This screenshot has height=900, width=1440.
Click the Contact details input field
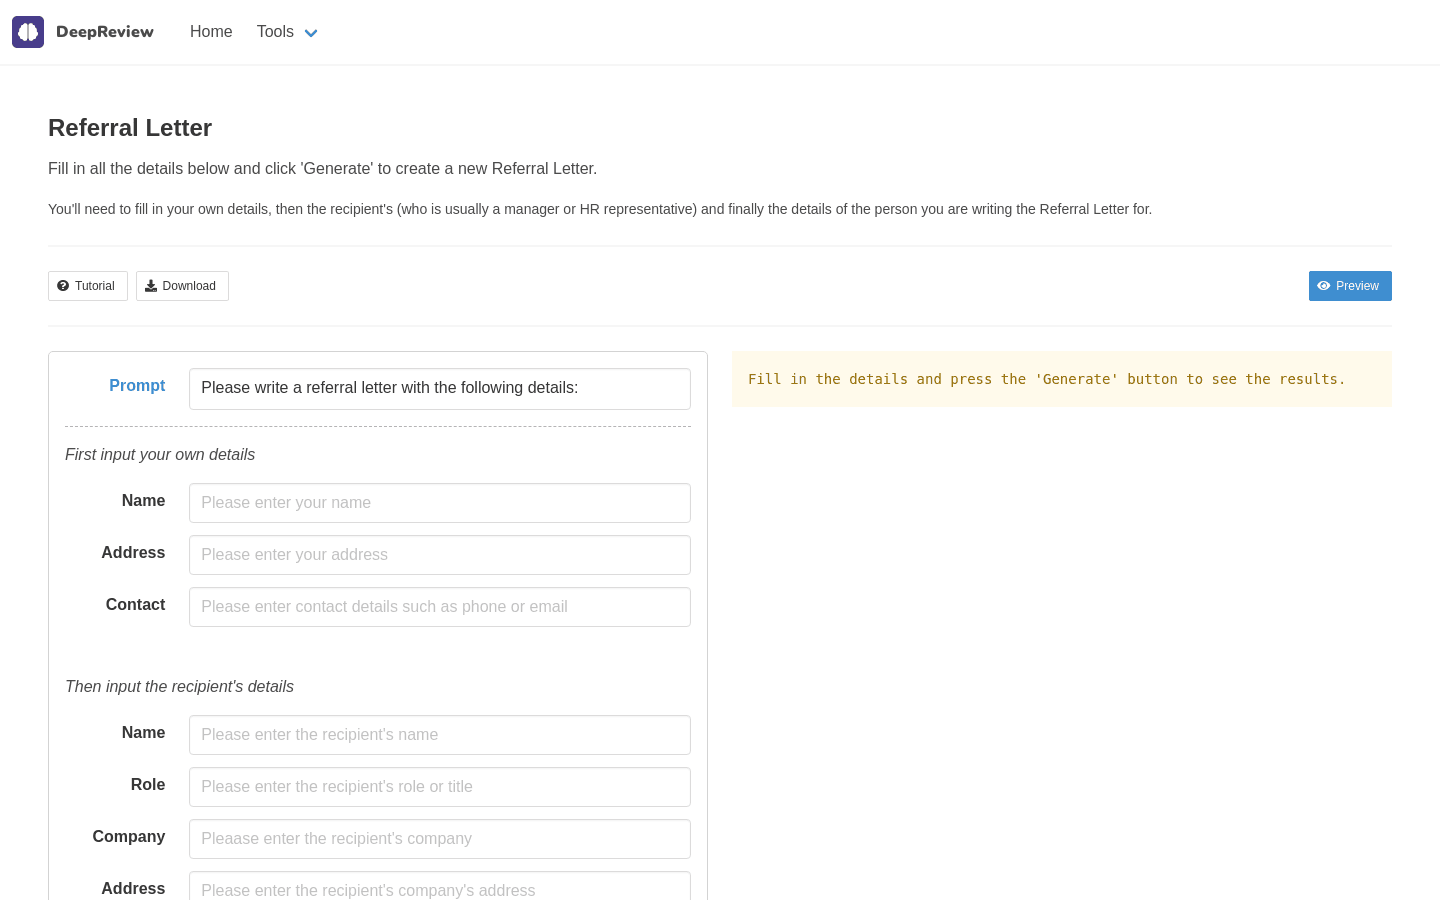440,607
